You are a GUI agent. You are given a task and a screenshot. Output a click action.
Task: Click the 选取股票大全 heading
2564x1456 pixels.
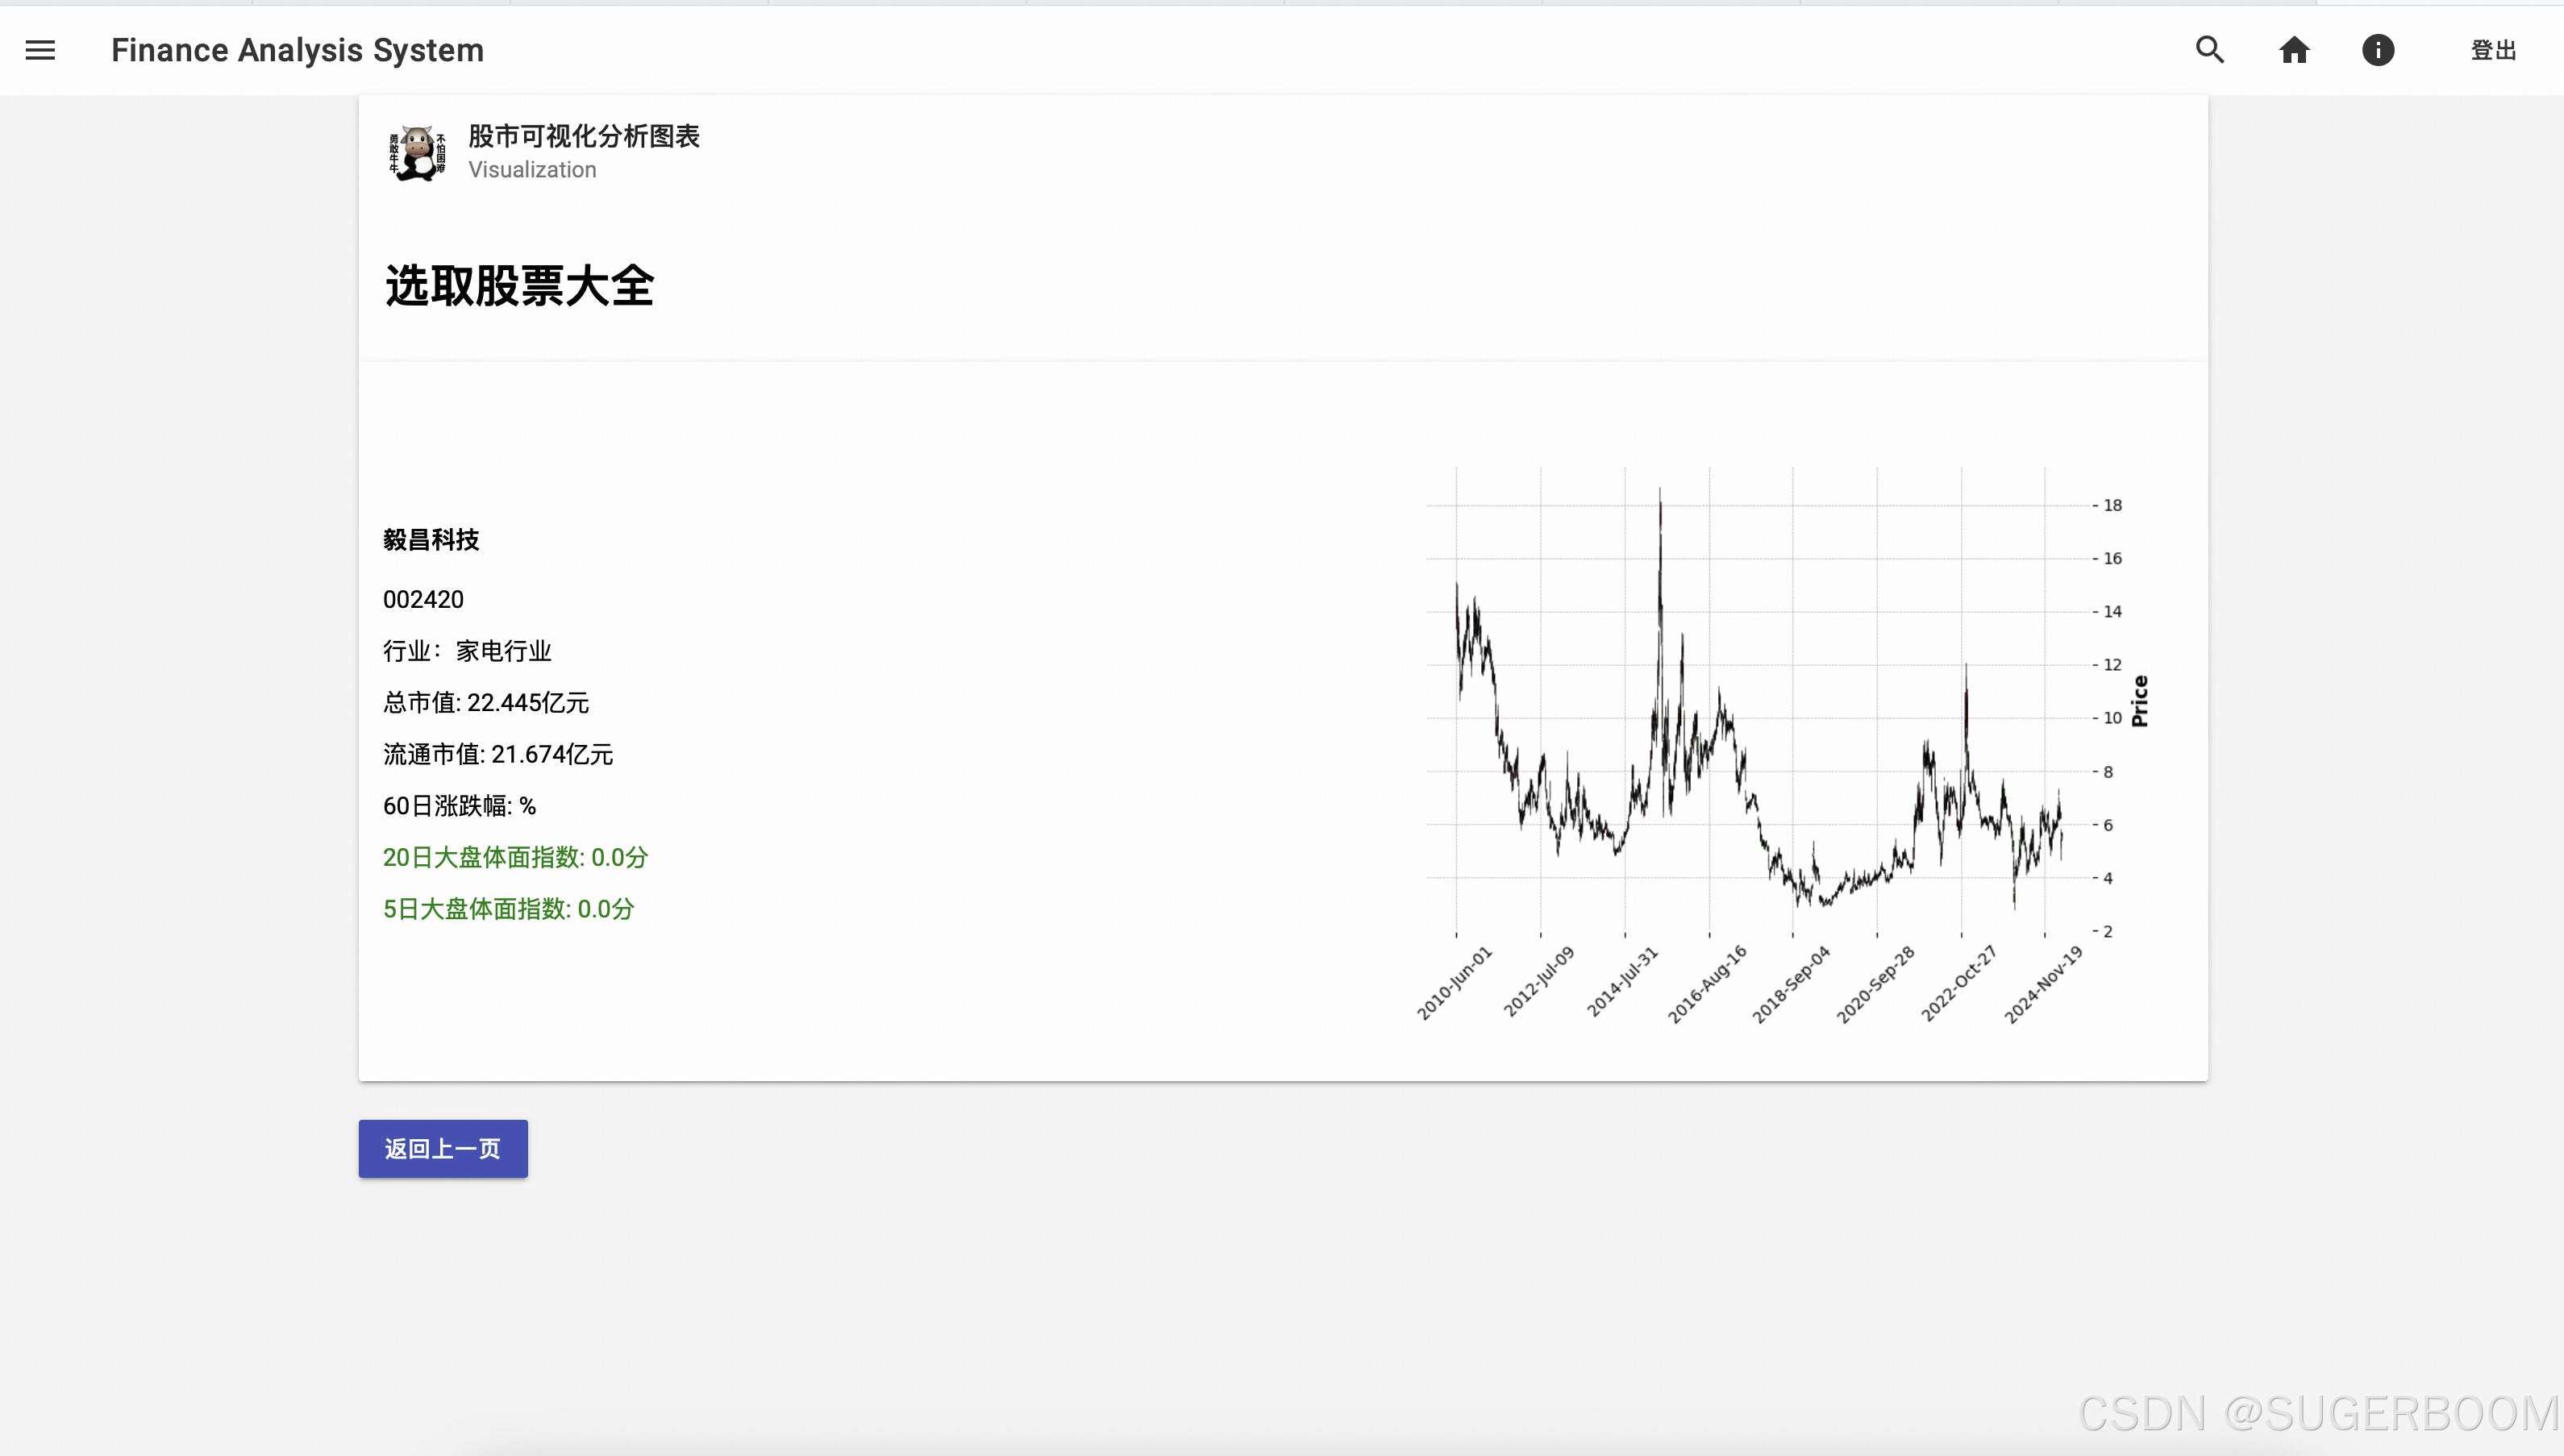pyautogui.click(x=519, y=286)
